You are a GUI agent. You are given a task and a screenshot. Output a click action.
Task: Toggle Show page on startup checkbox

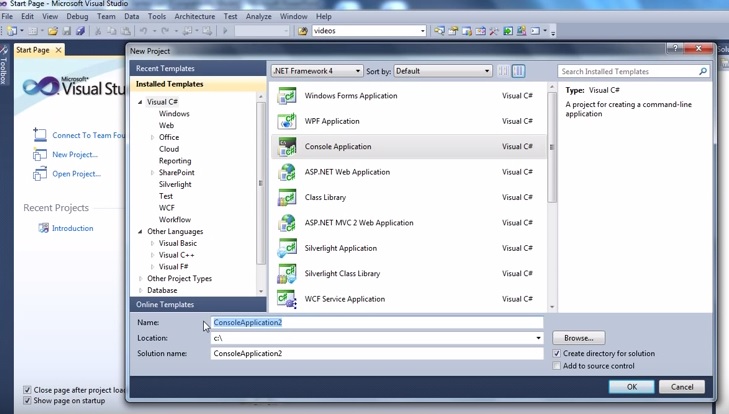coord(27,401)
